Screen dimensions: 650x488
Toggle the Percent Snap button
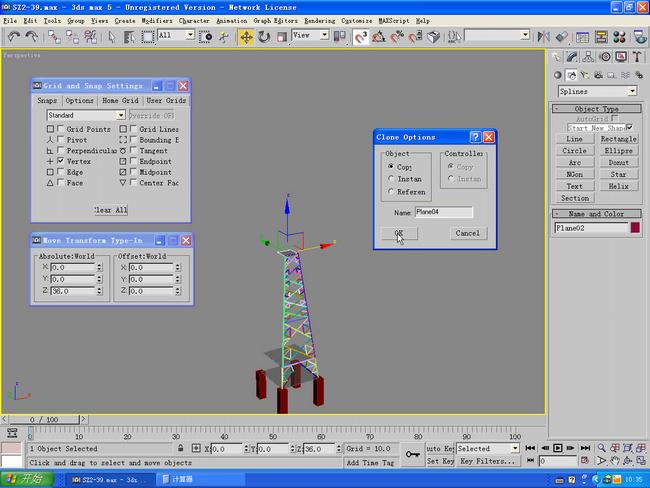click(x=397, y=37)
